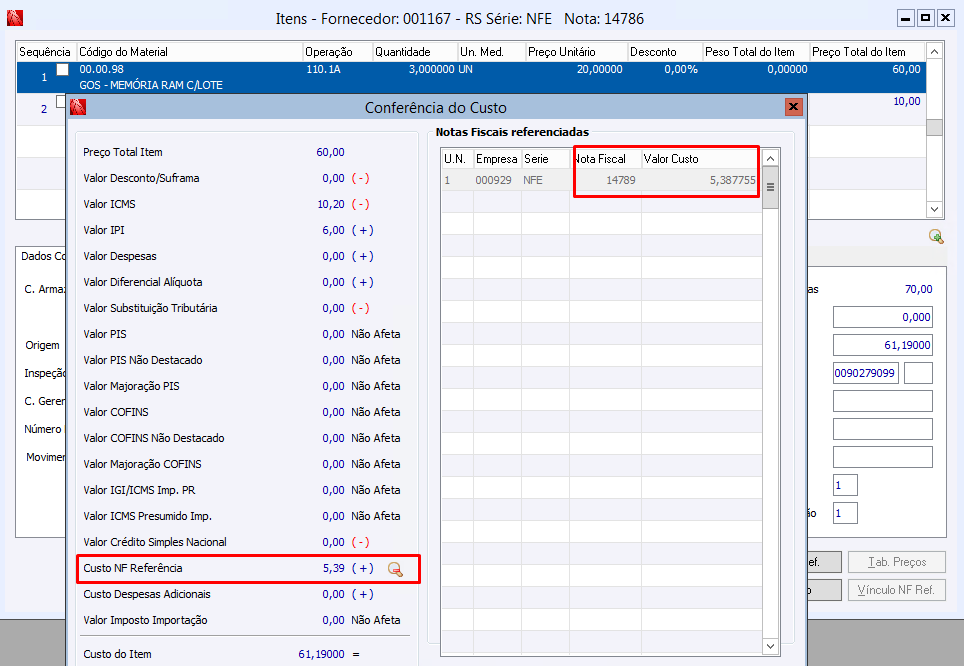
Task: Select item sequence 2 row number
Action: coord(44,109)
